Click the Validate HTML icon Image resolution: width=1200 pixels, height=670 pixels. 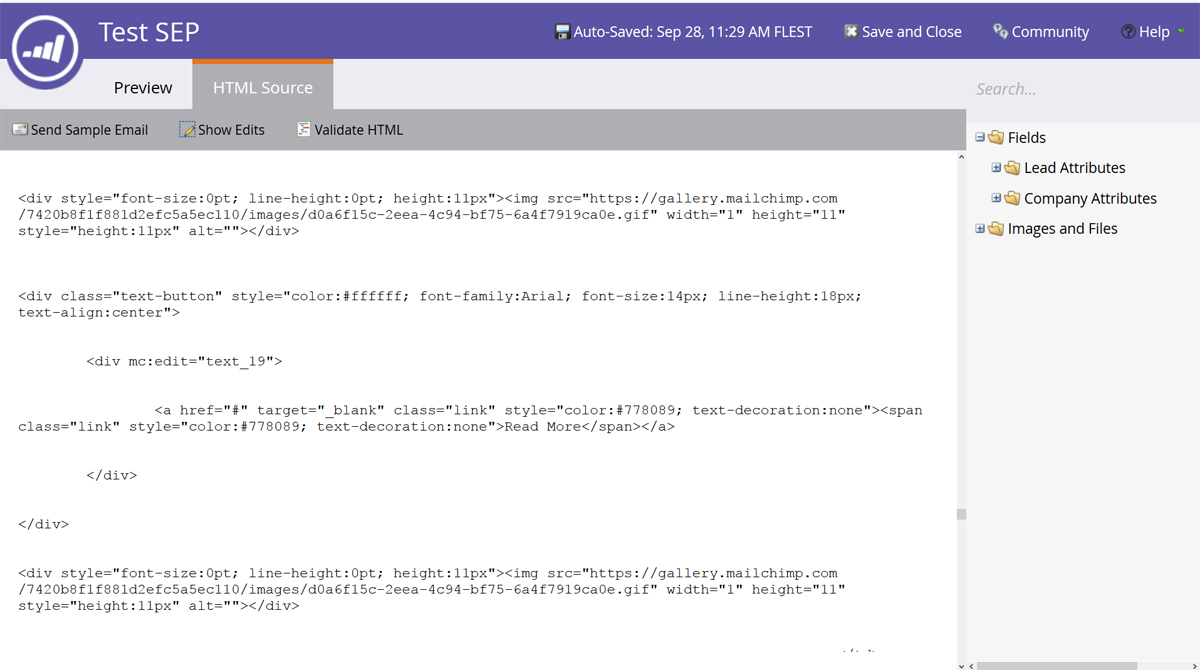pos(303,130)
